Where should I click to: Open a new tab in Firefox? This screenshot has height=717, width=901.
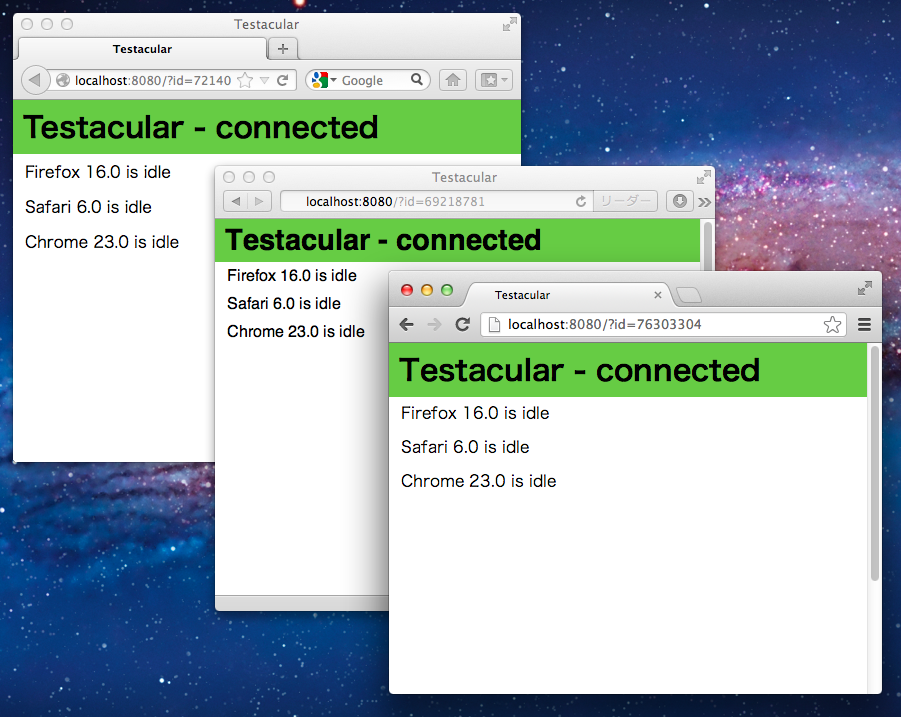(283, 49)
